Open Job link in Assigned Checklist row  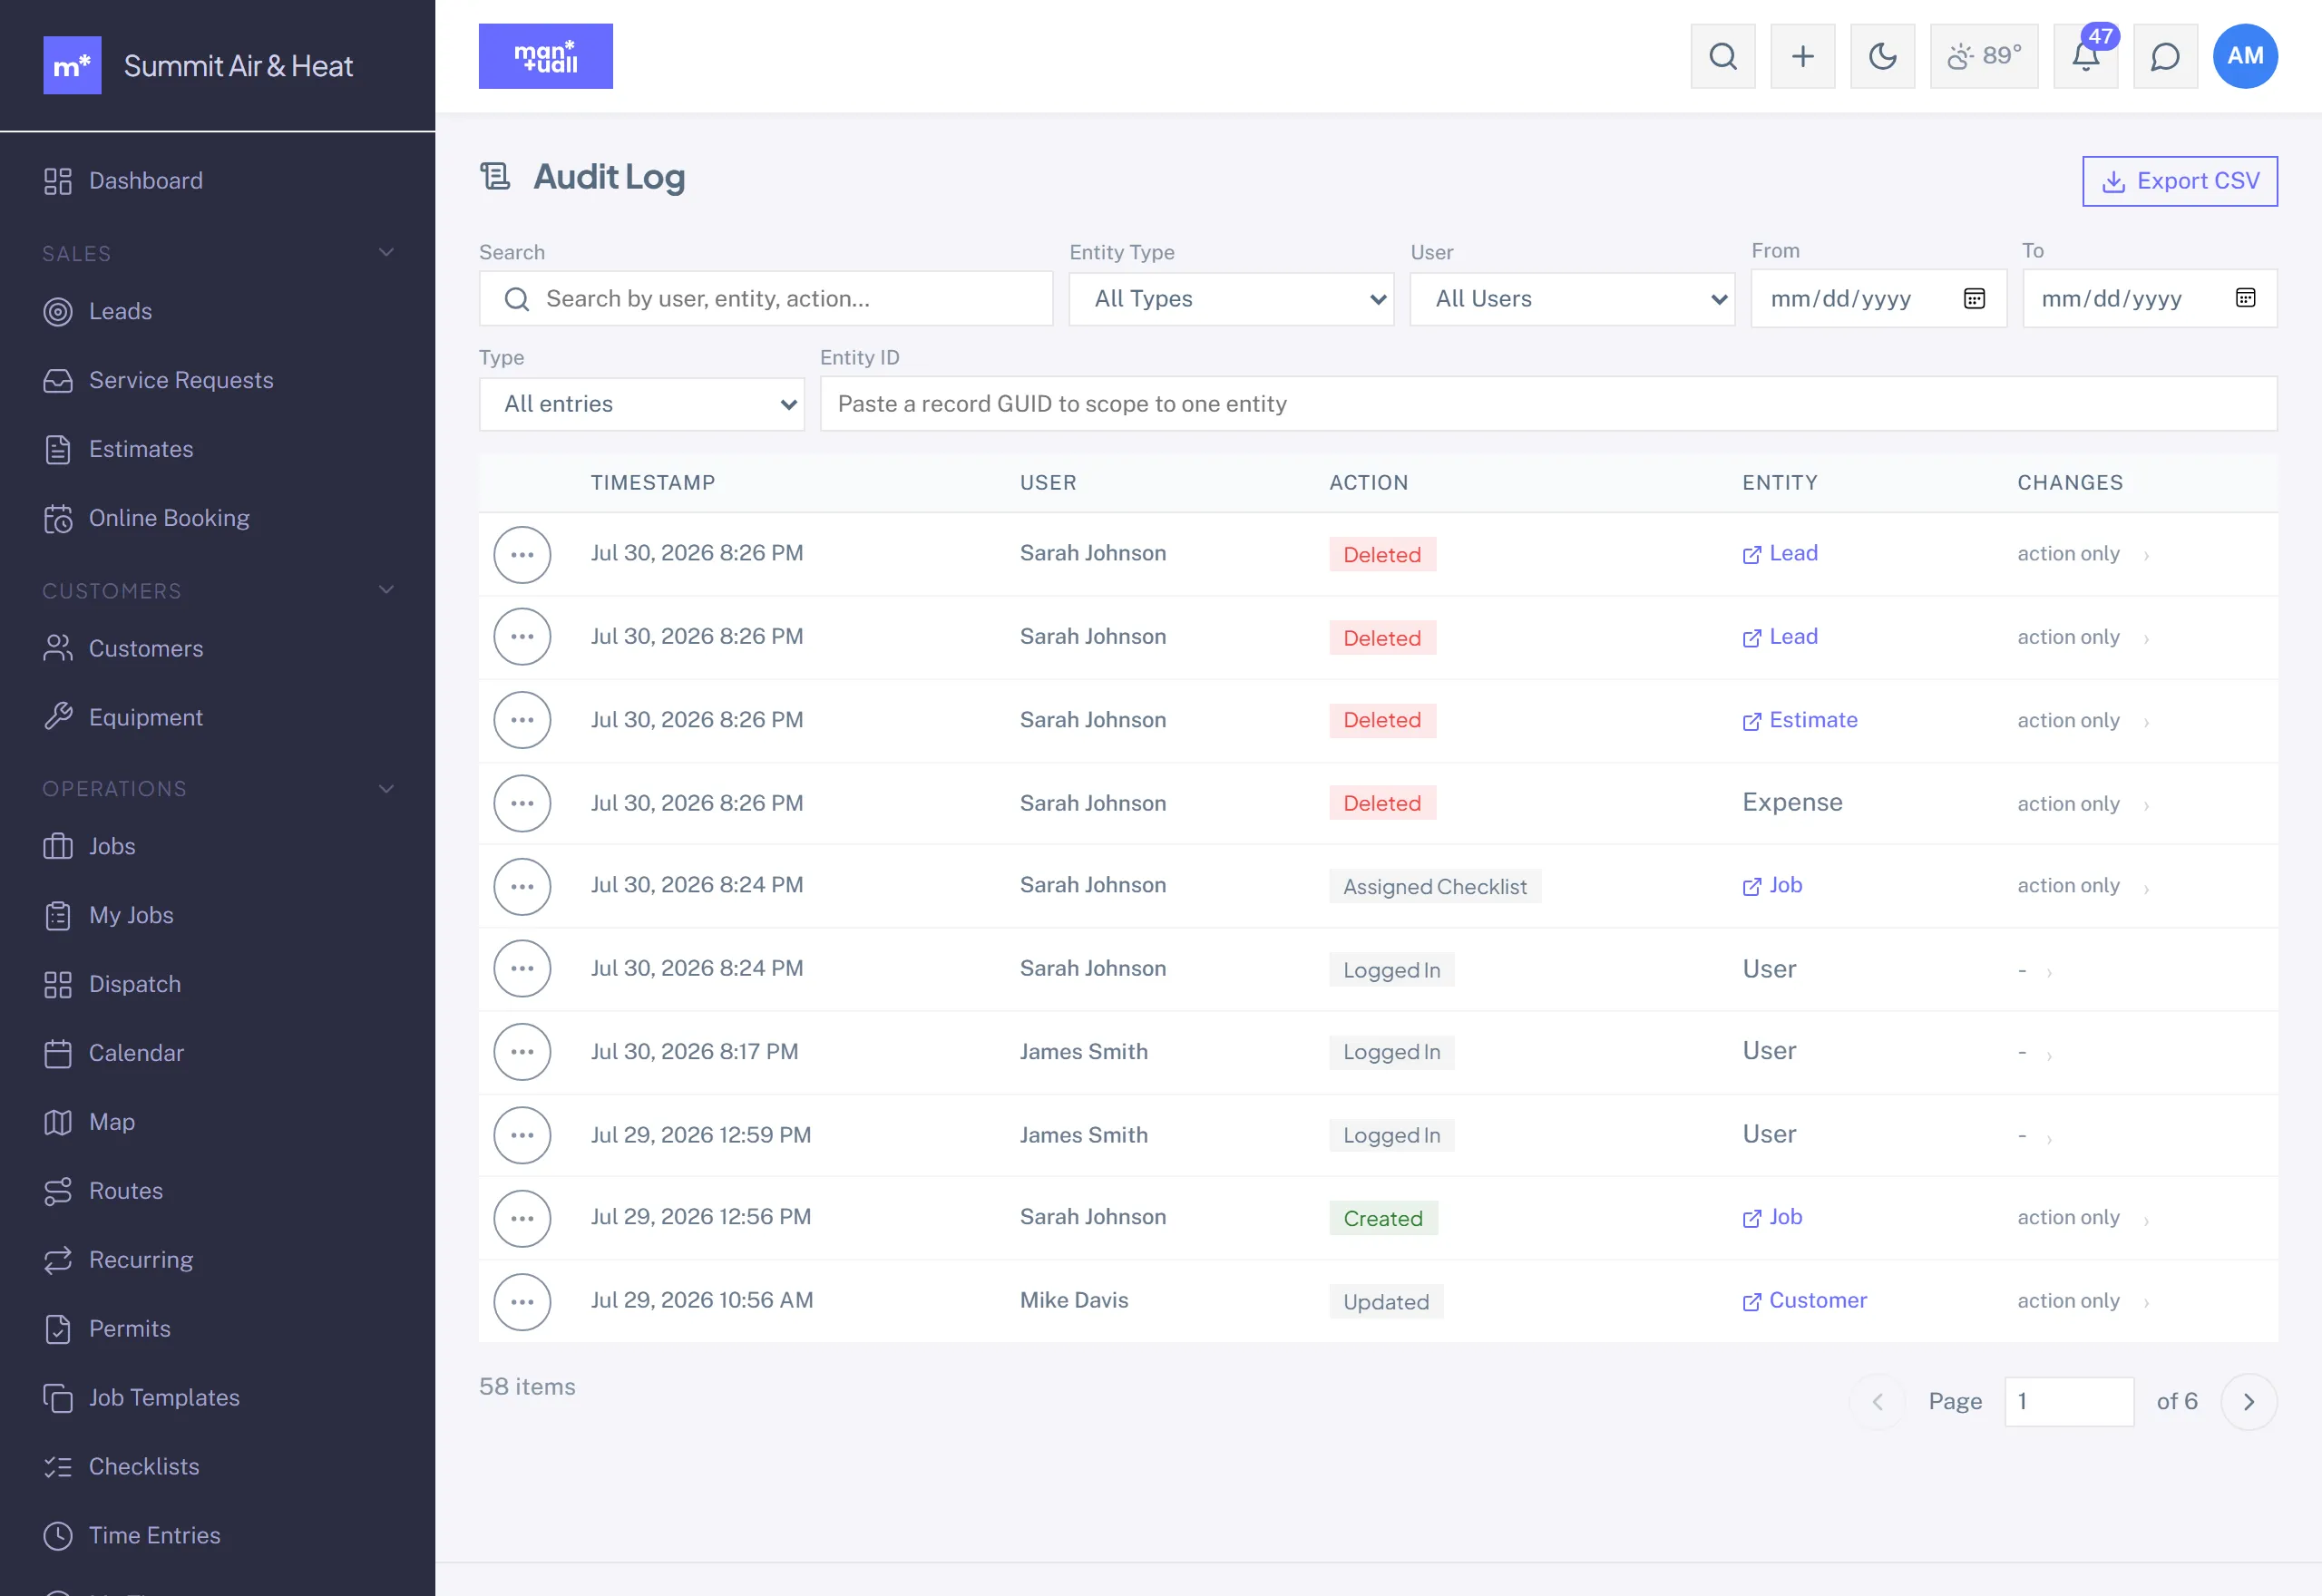click(x=1772, y=885)
